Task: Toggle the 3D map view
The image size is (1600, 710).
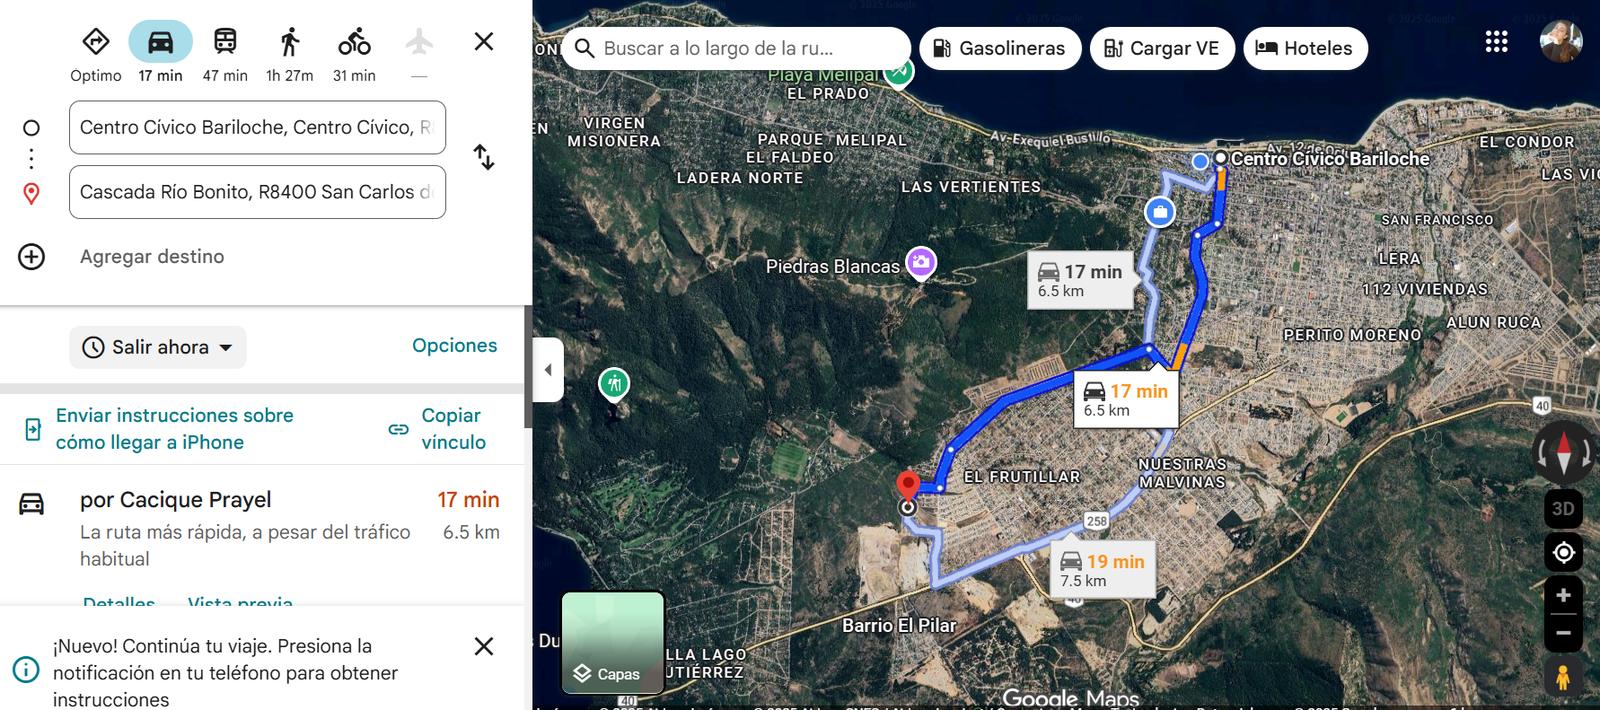Action: tap(1563, 508)
